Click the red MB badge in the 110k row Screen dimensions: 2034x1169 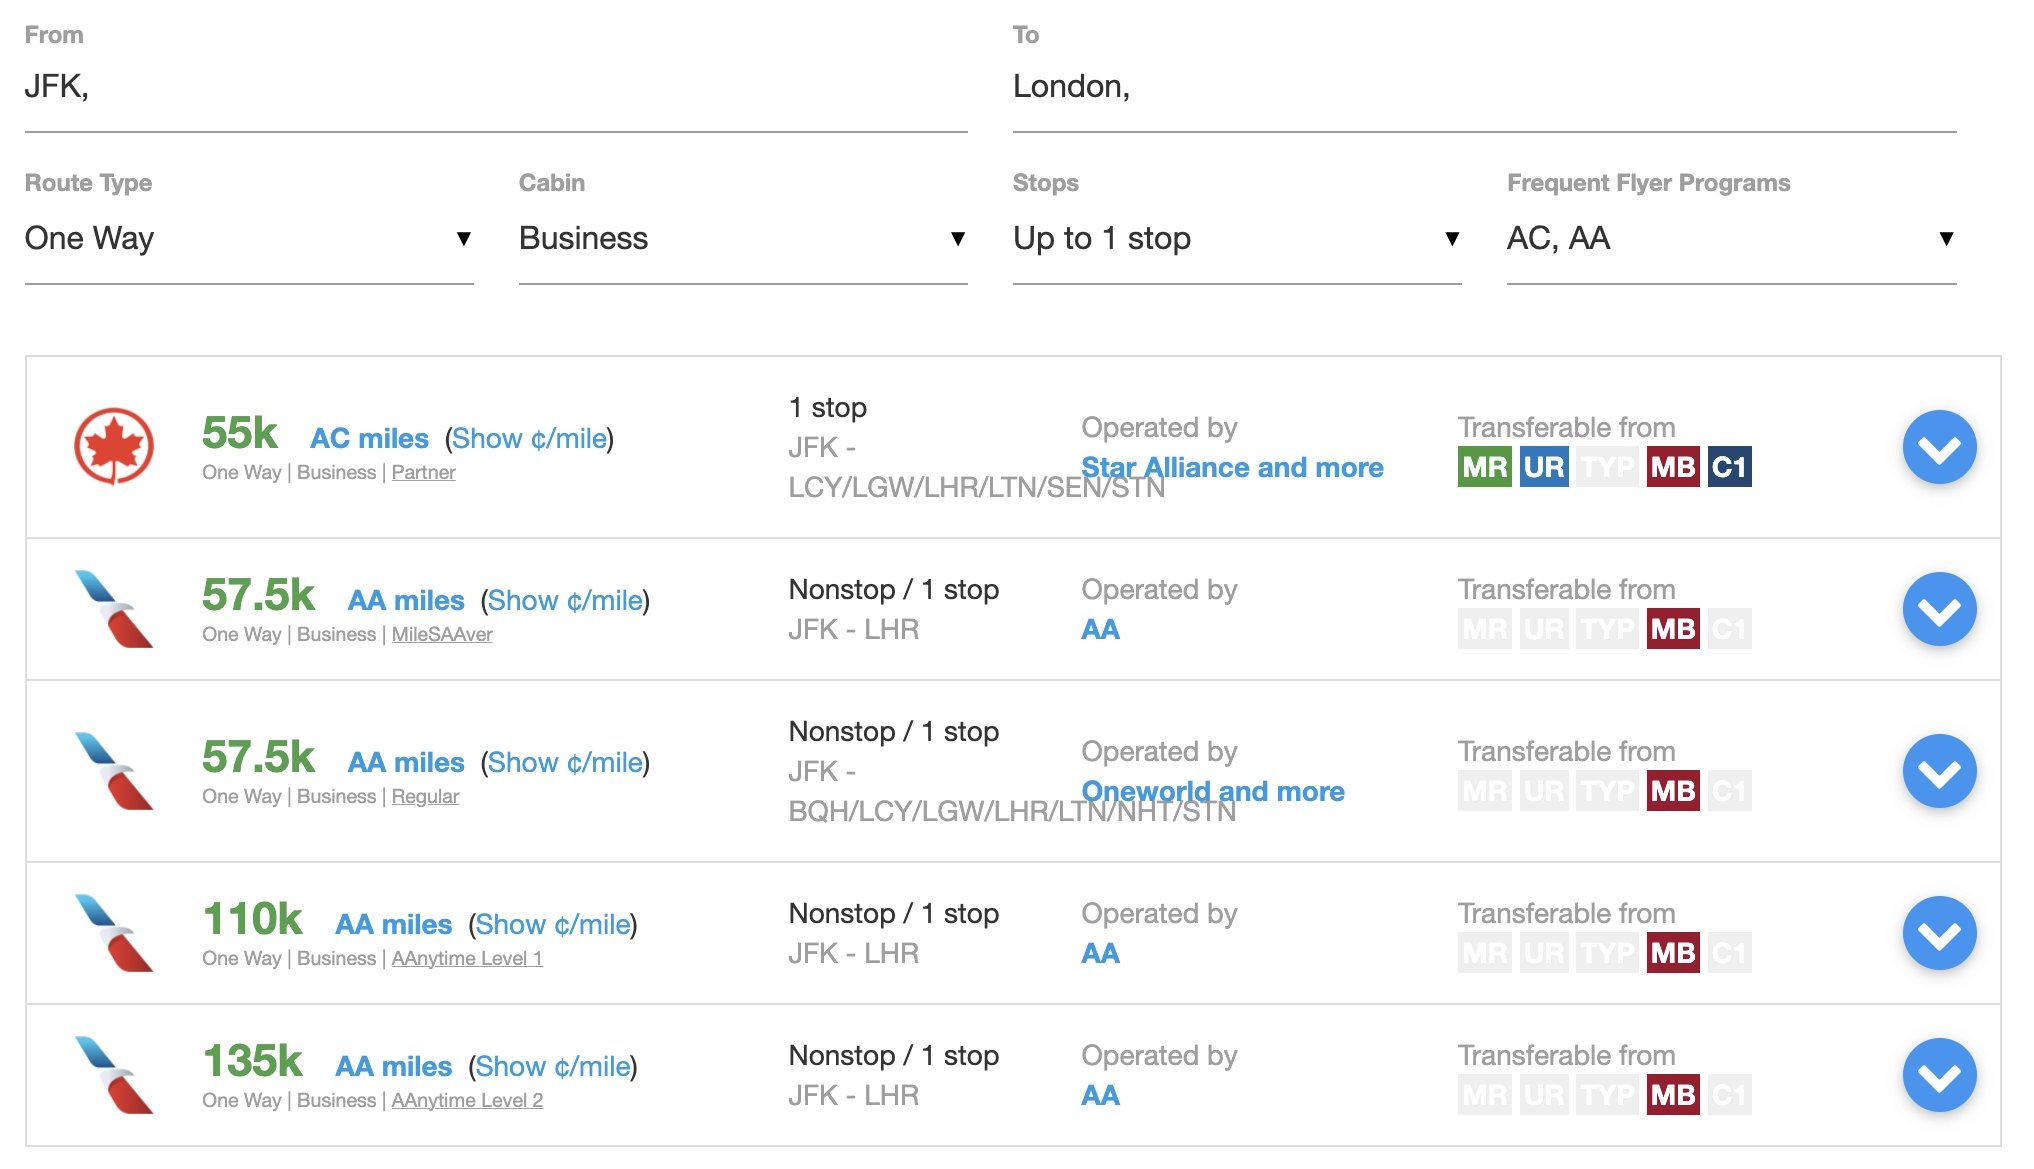(x=1673, y=953)
